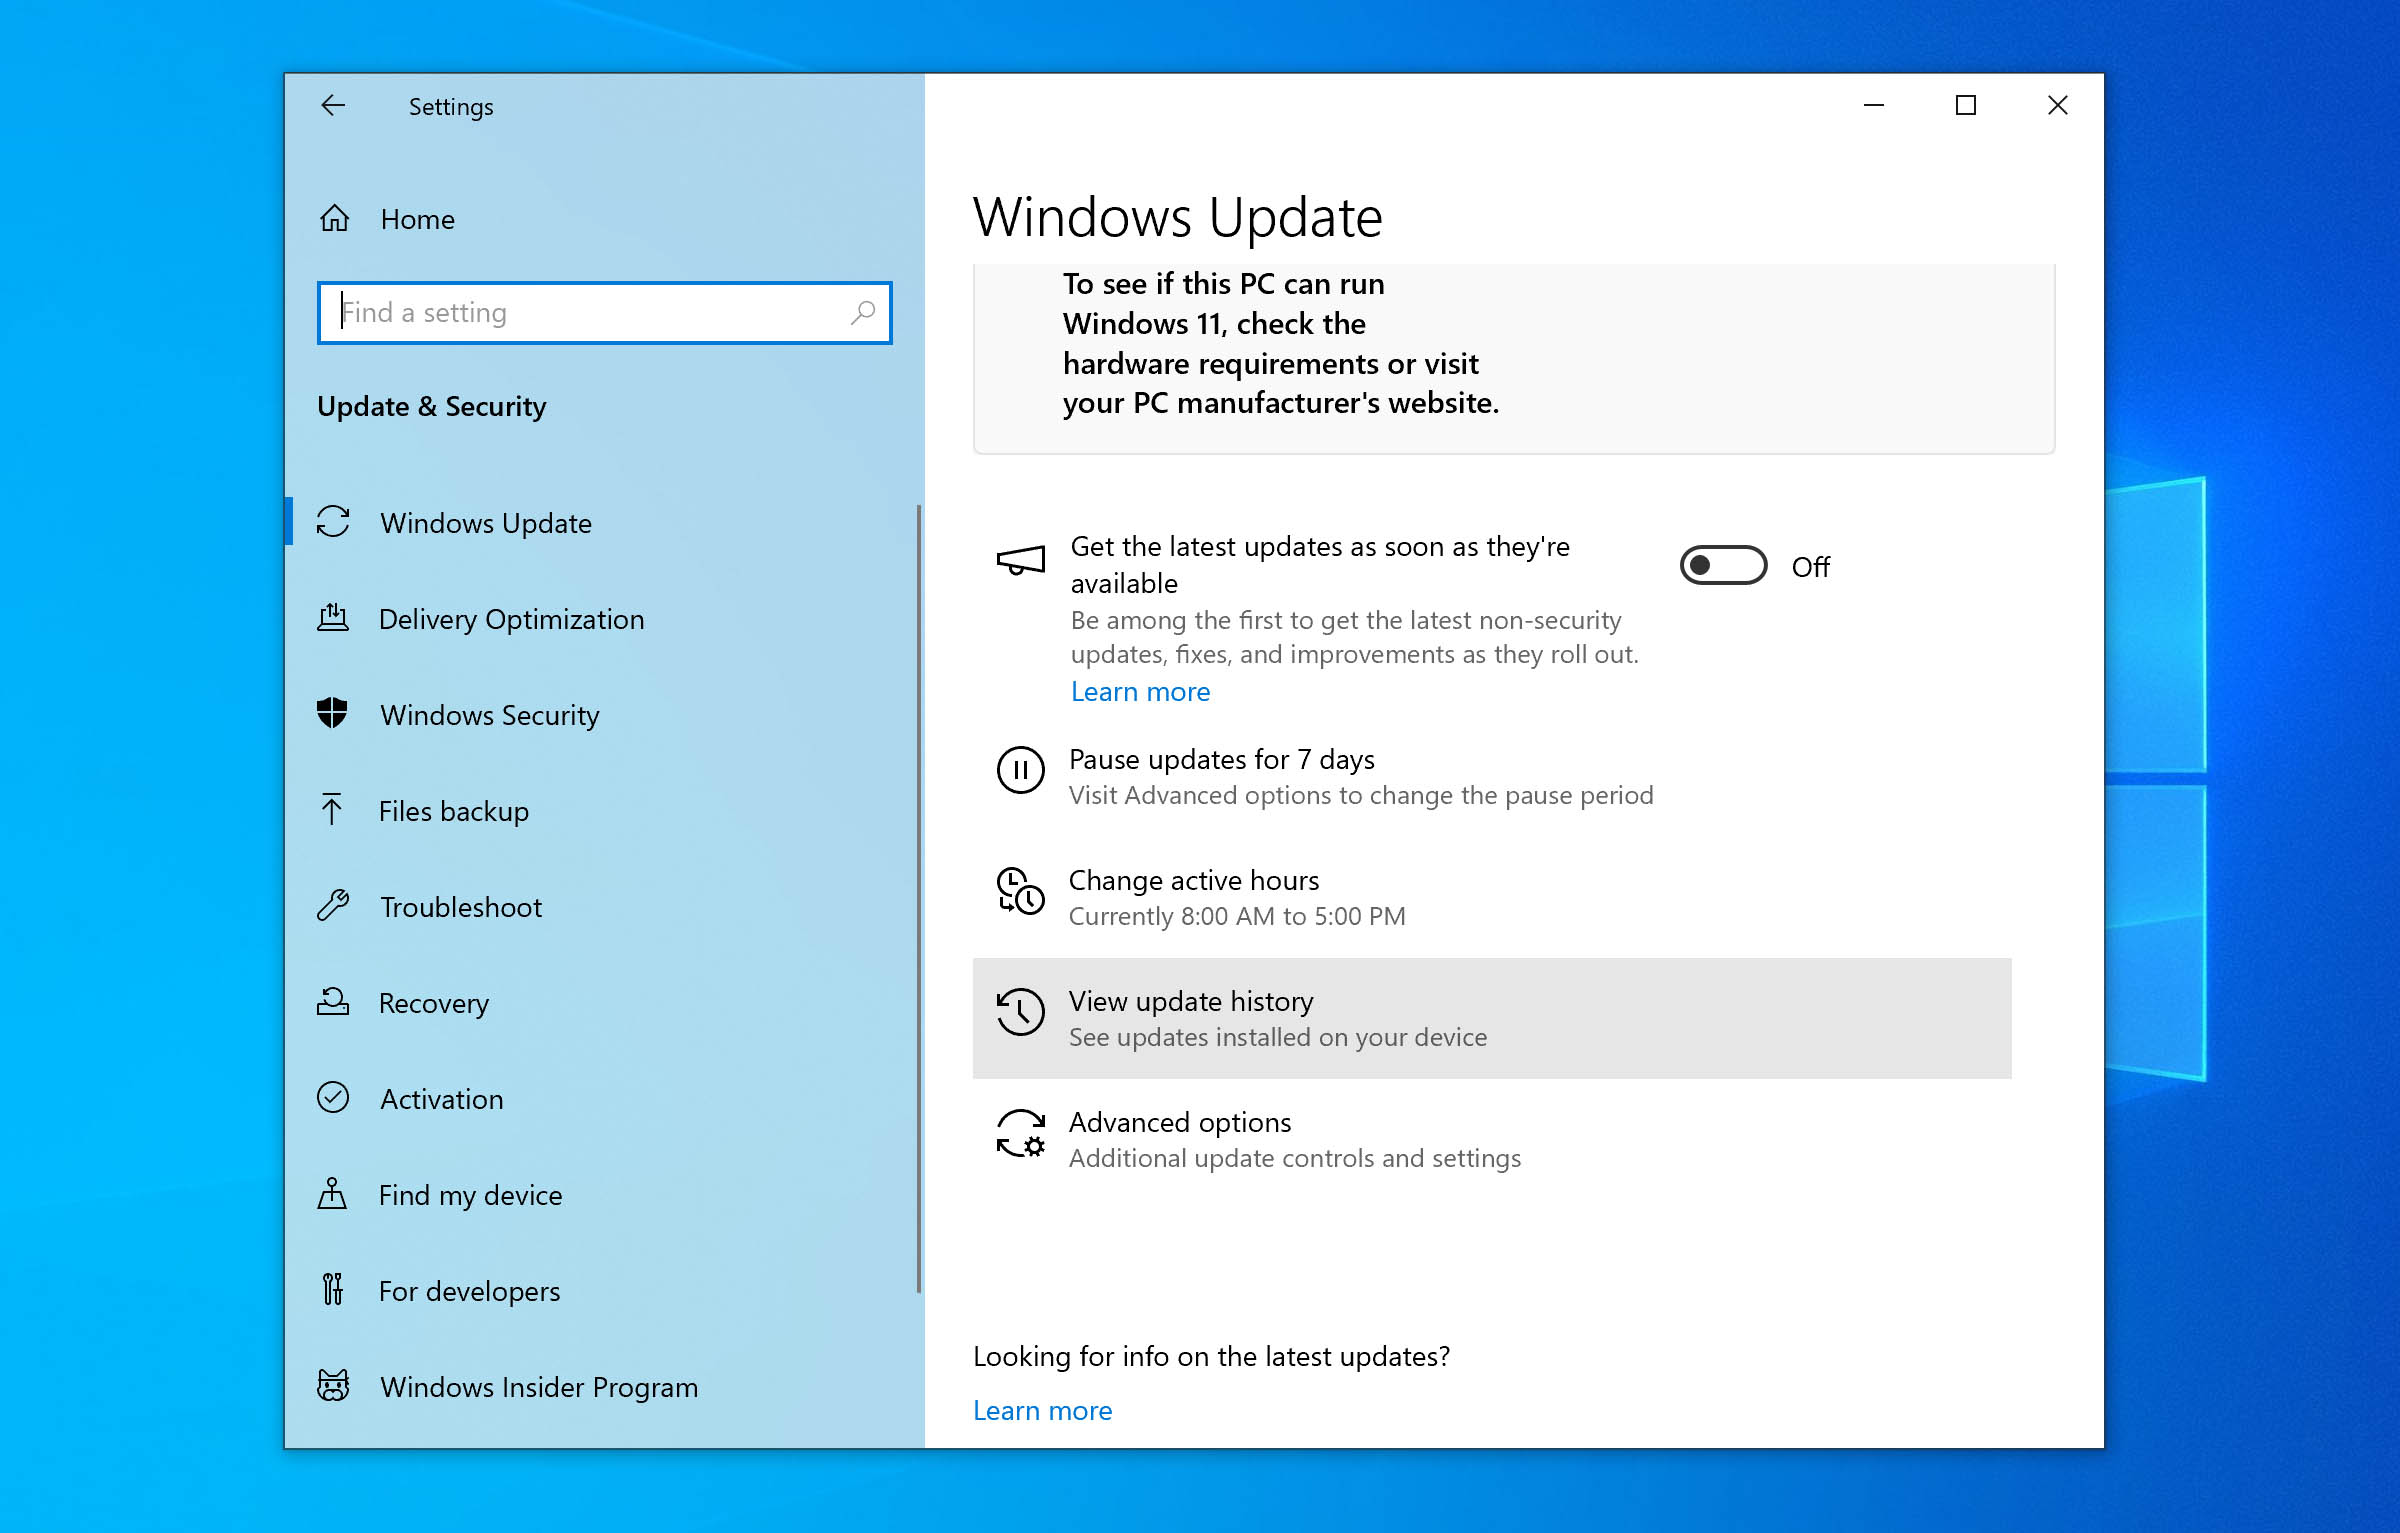Open Recovery settings

coord(604,1003)
